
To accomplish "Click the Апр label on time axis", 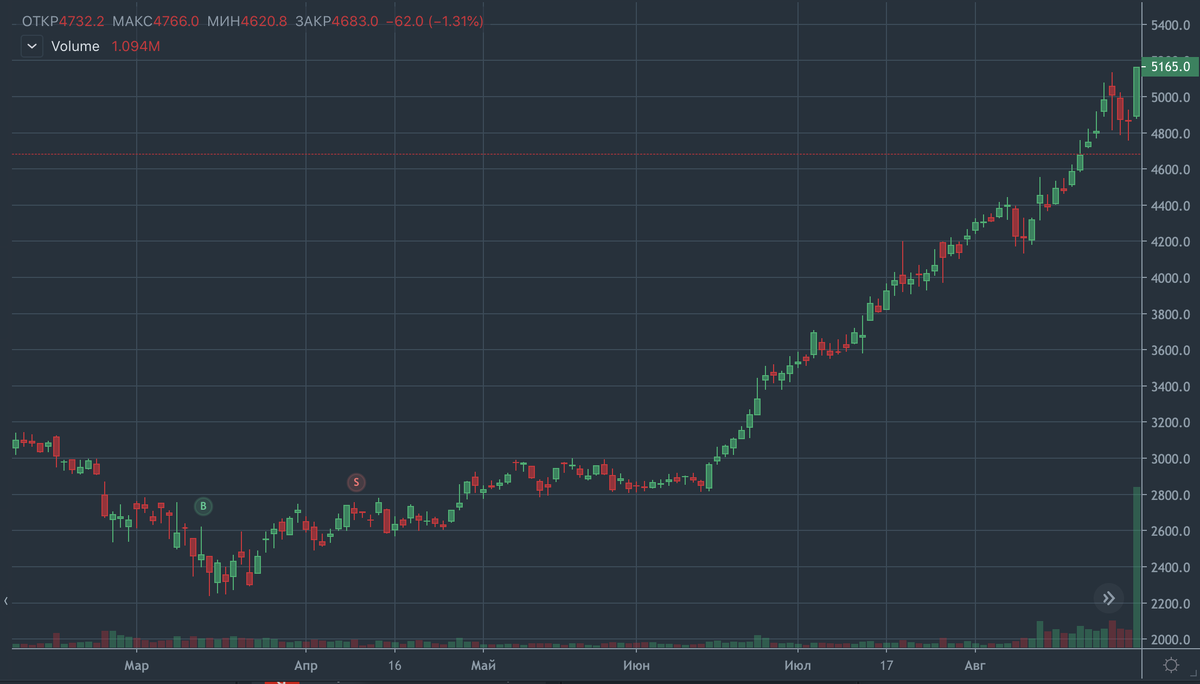I will tap(306, 665).
